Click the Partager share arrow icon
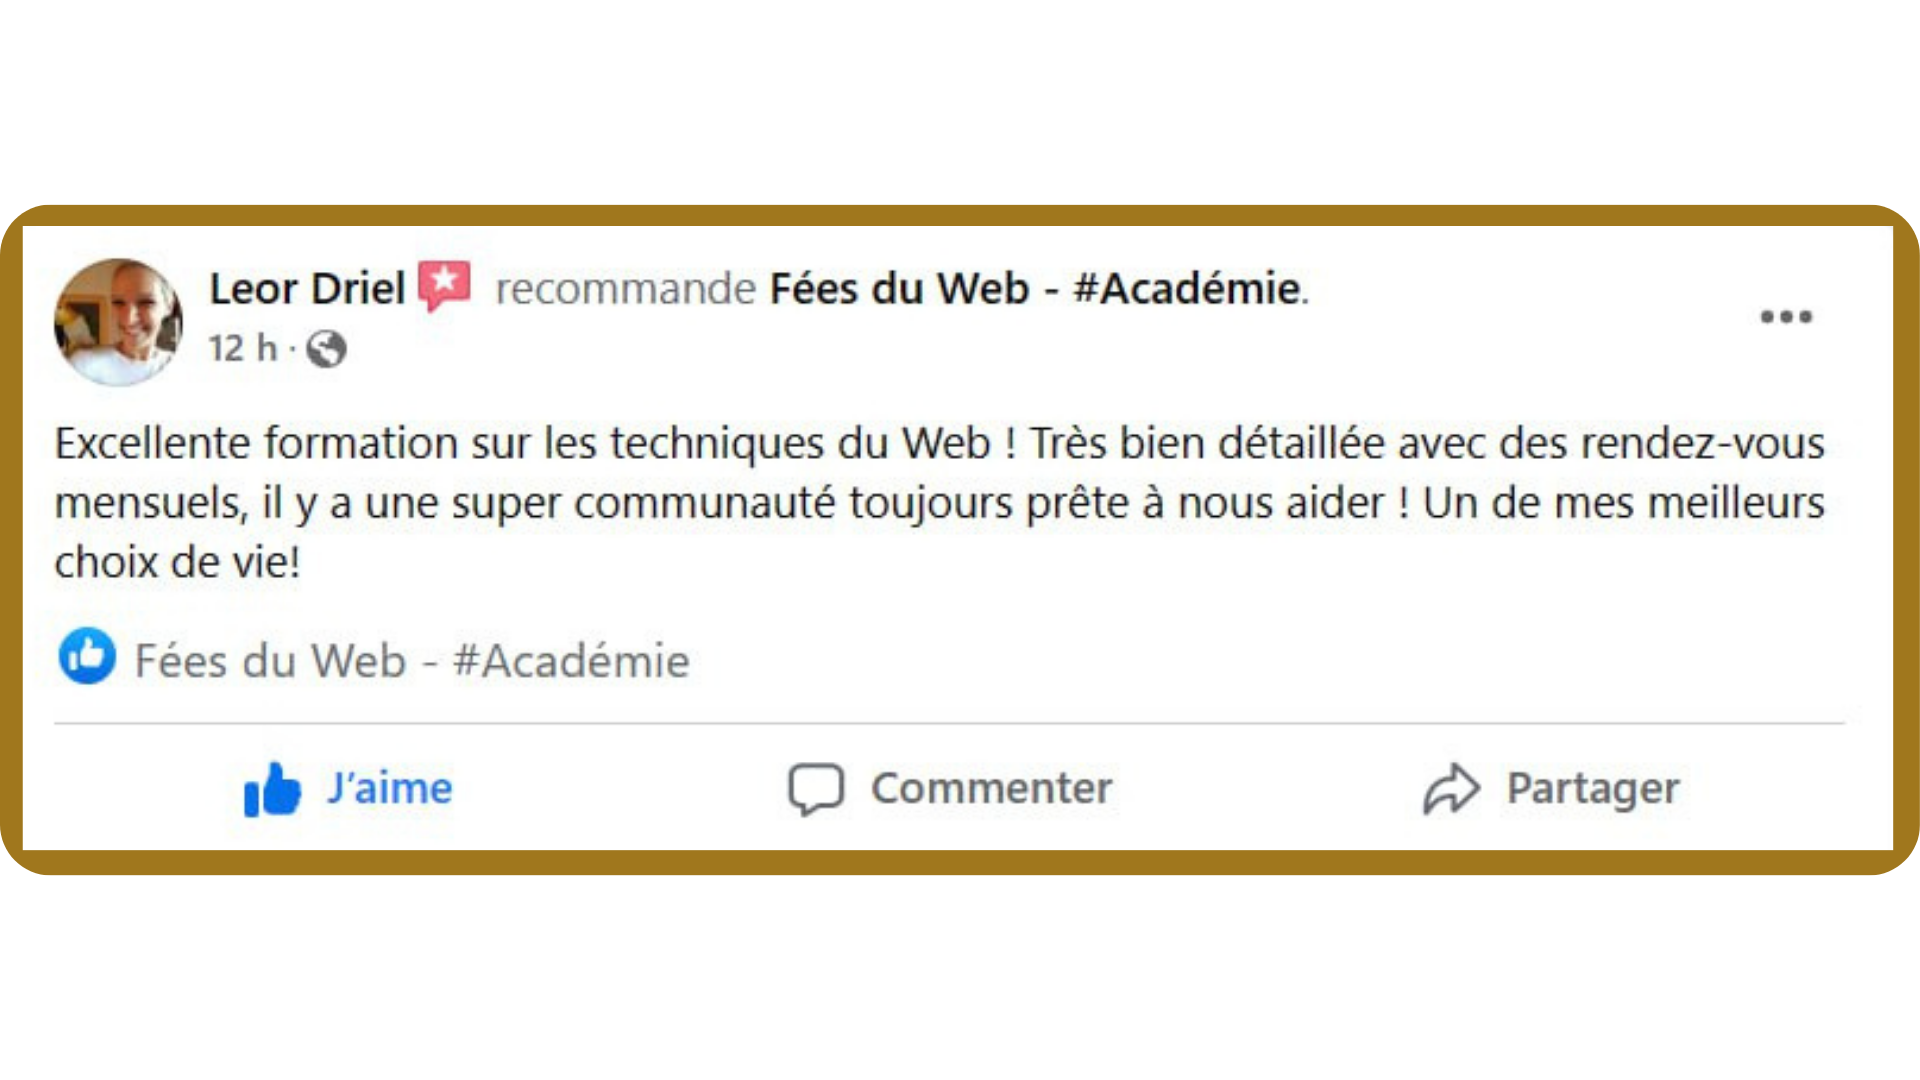1920x1080 pixels. click(1451, 789)
